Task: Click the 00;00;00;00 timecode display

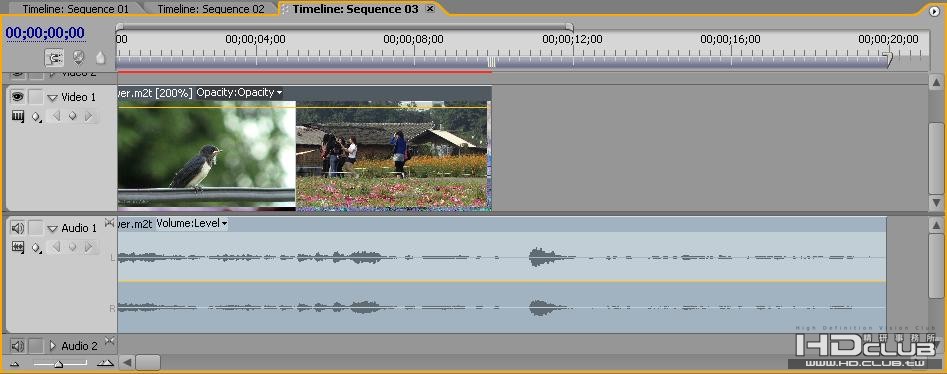Action: pyautogui.click(x=45, y=33)
